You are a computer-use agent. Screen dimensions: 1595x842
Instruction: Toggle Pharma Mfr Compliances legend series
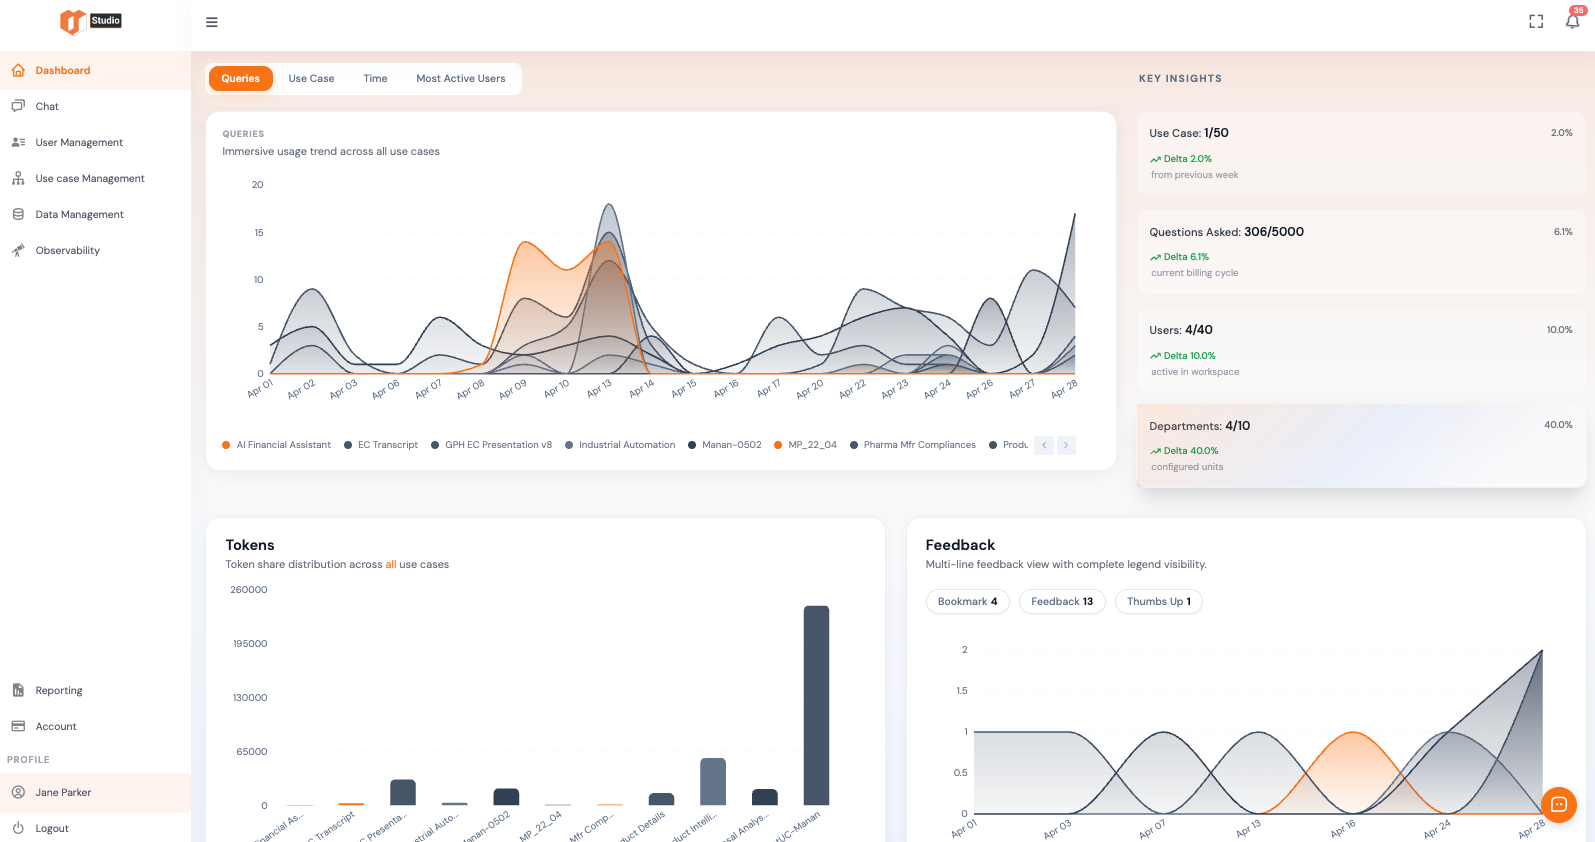point(913,445)
